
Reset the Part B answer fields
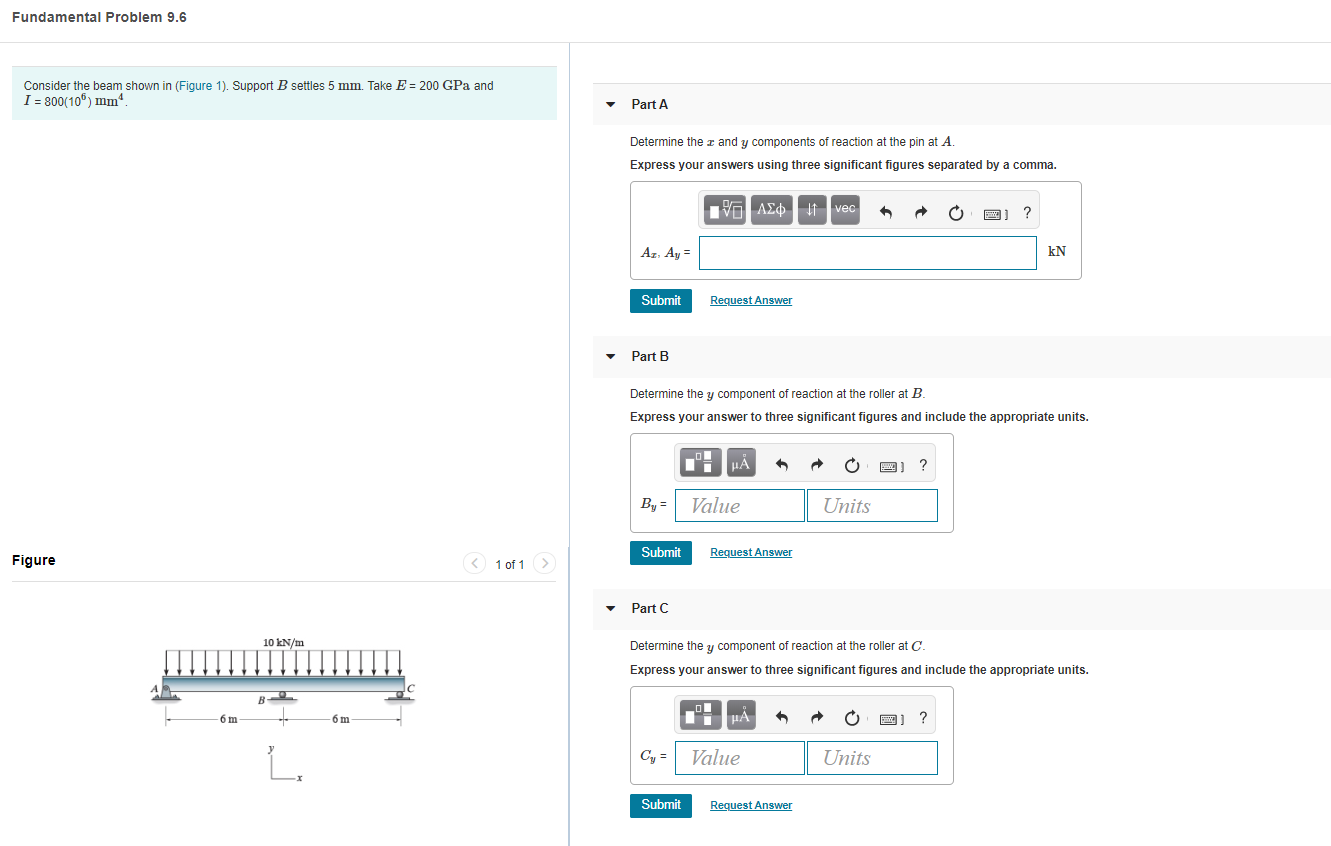pyautogui.click(x=852, y=465)
